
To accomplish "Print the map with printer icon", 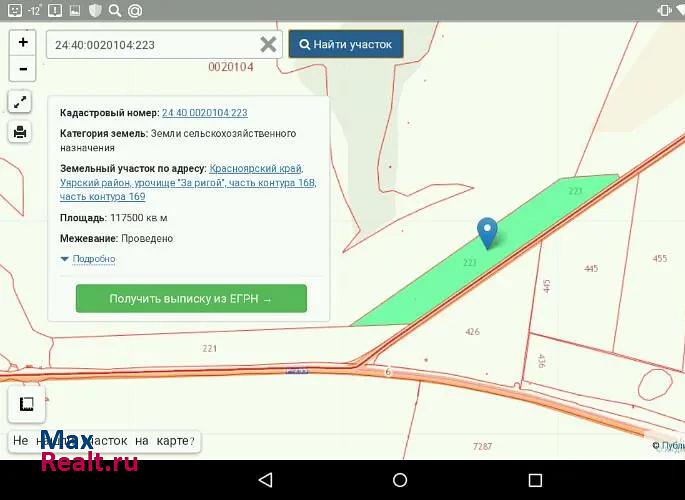I will pos(21,132).
